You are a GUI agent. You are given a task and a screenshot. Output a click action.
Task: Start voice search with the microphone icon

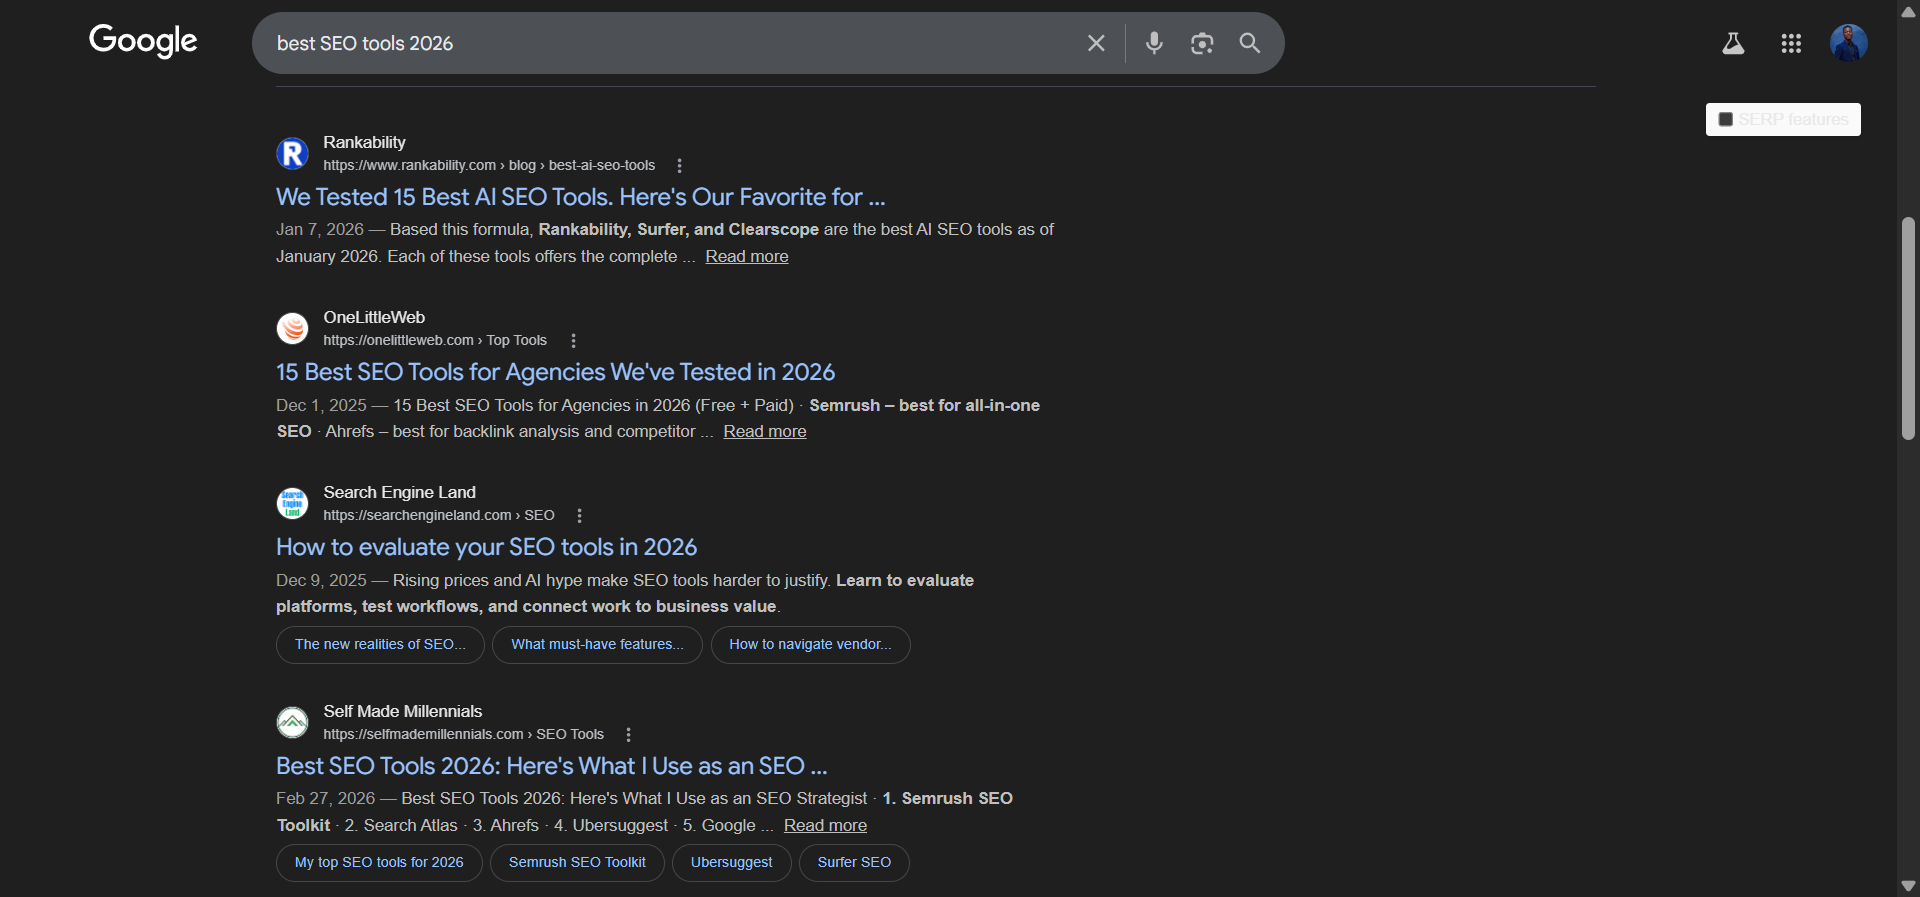[1154, 43]
